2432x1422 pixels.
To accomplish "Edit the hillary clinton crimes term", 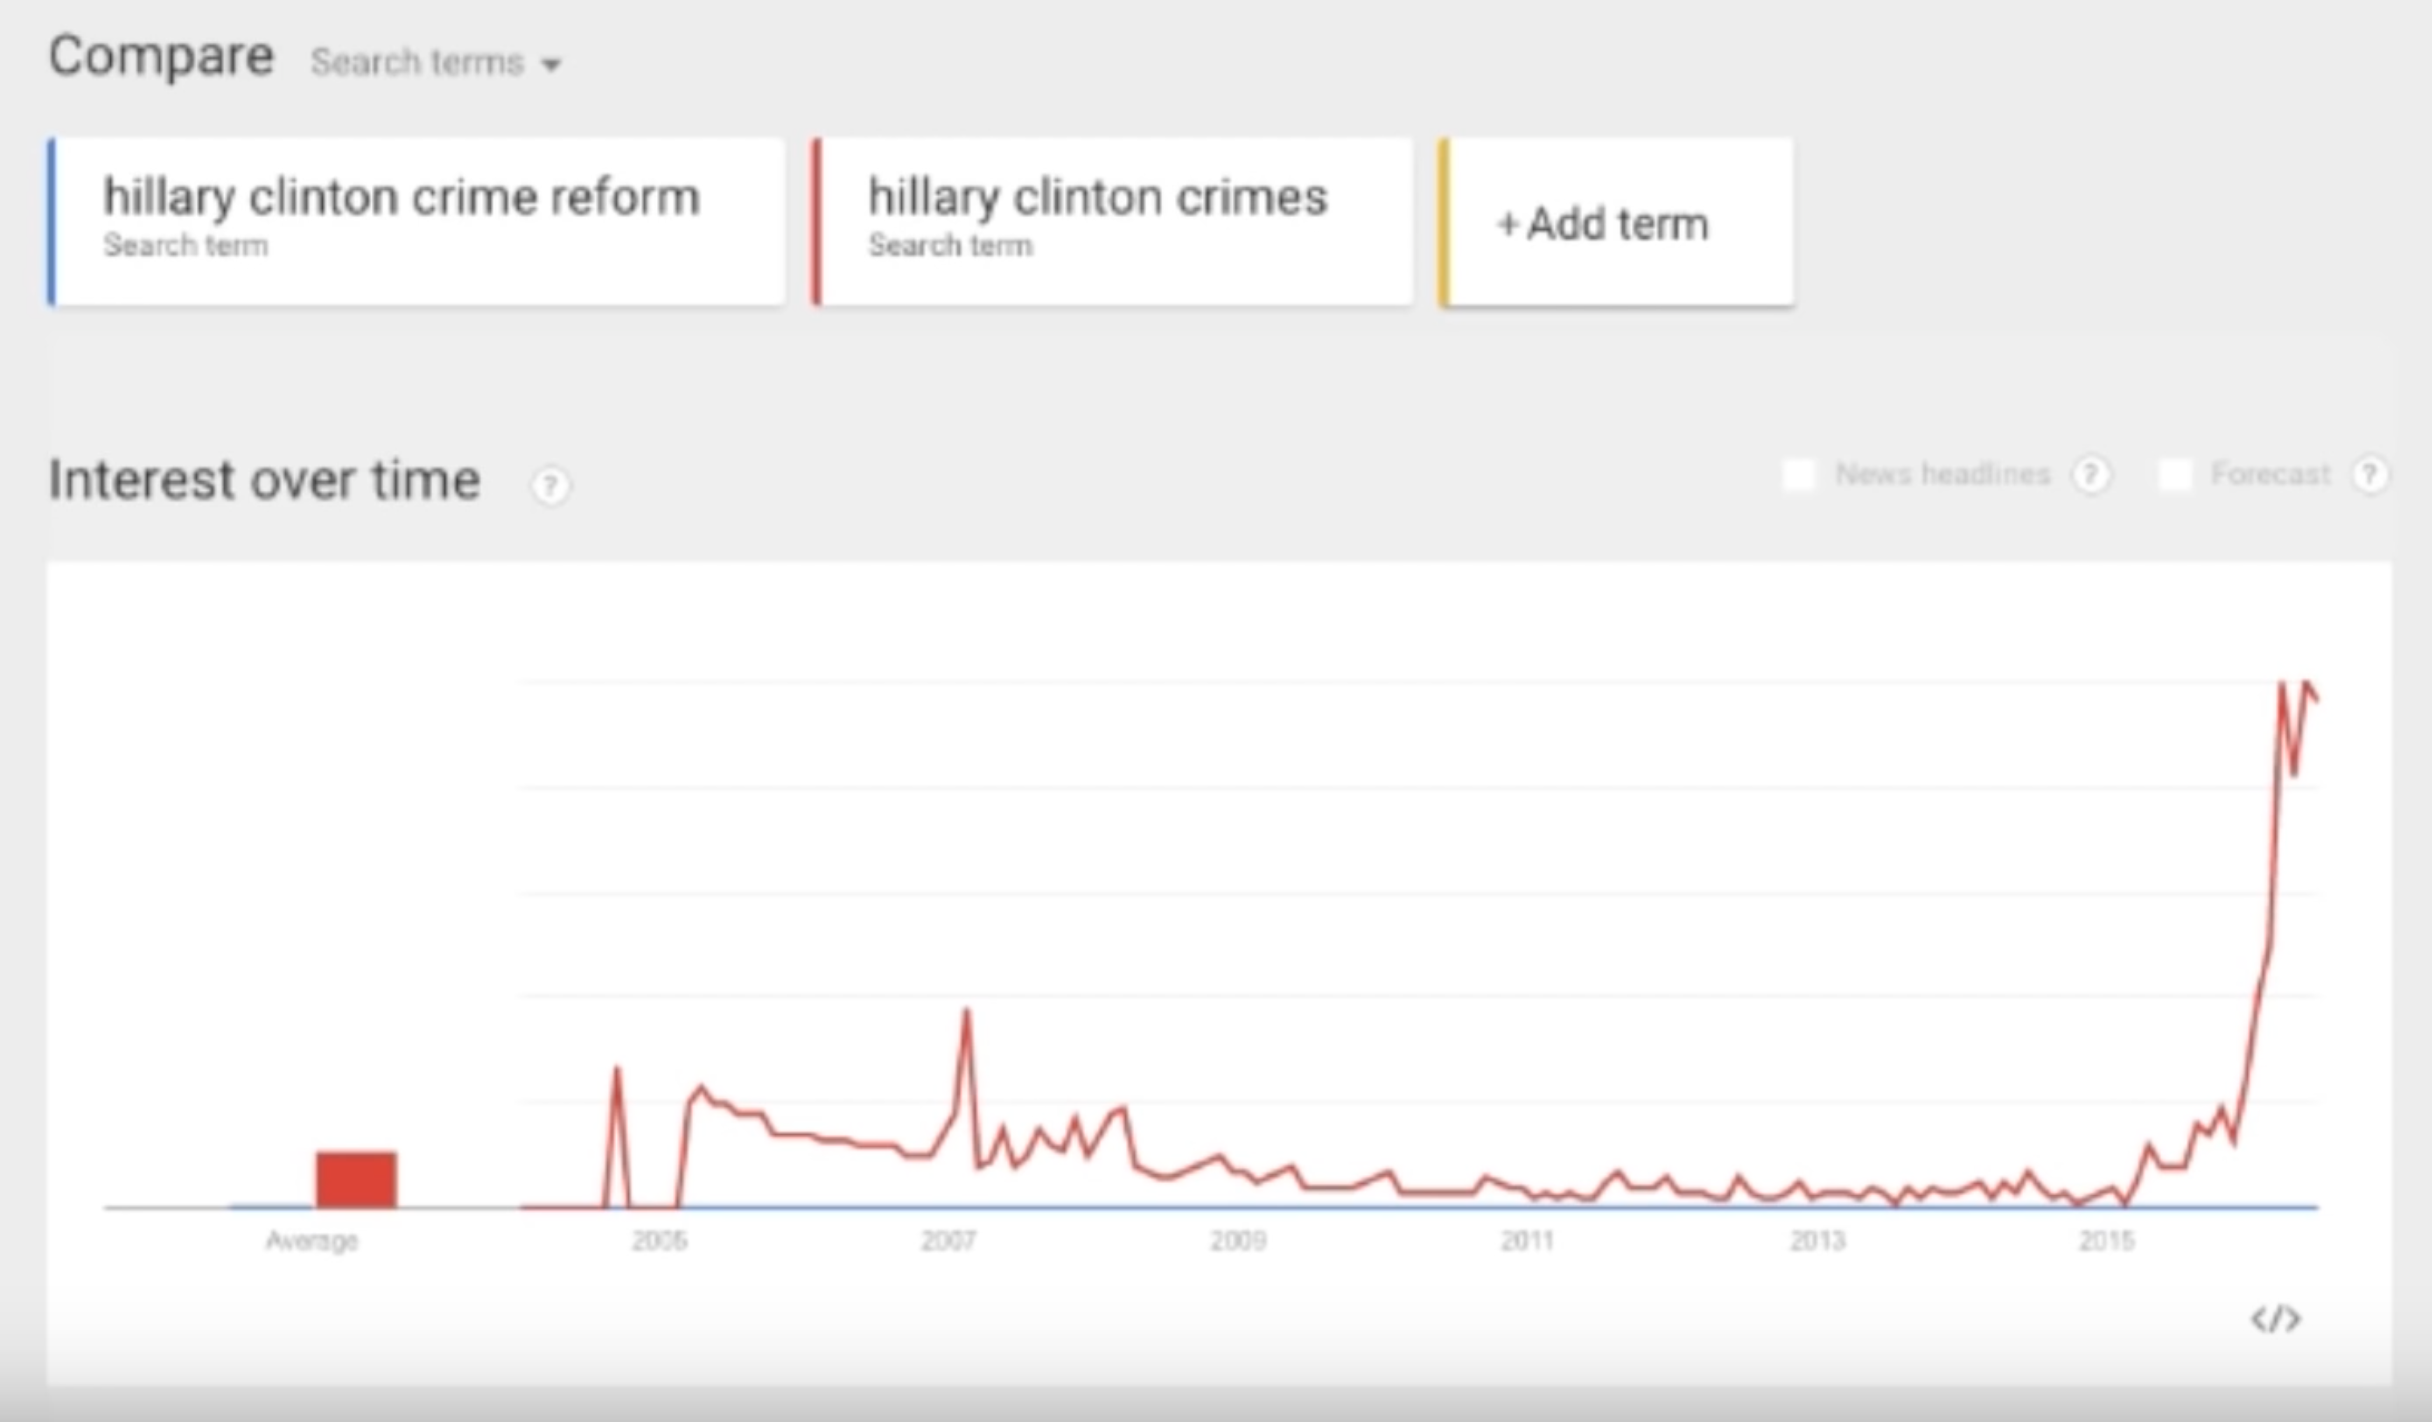I will [1112, 222].
